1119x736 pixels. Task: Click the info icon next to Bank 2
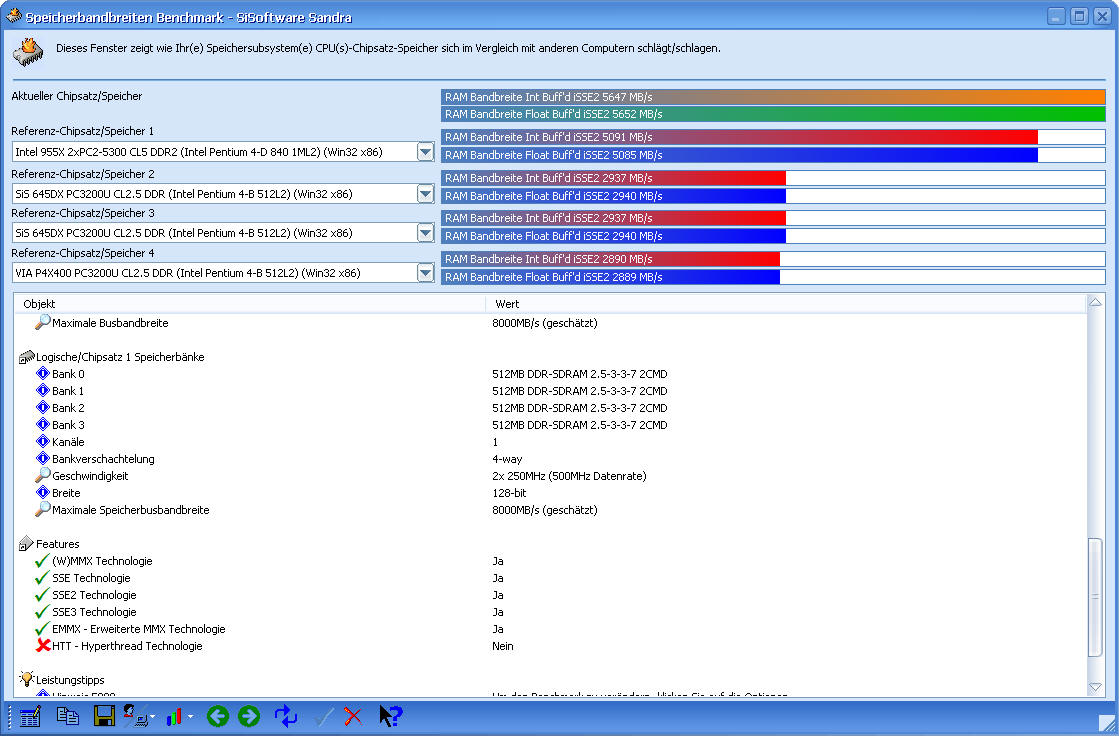pyautogui.click(x=43, y=408)
